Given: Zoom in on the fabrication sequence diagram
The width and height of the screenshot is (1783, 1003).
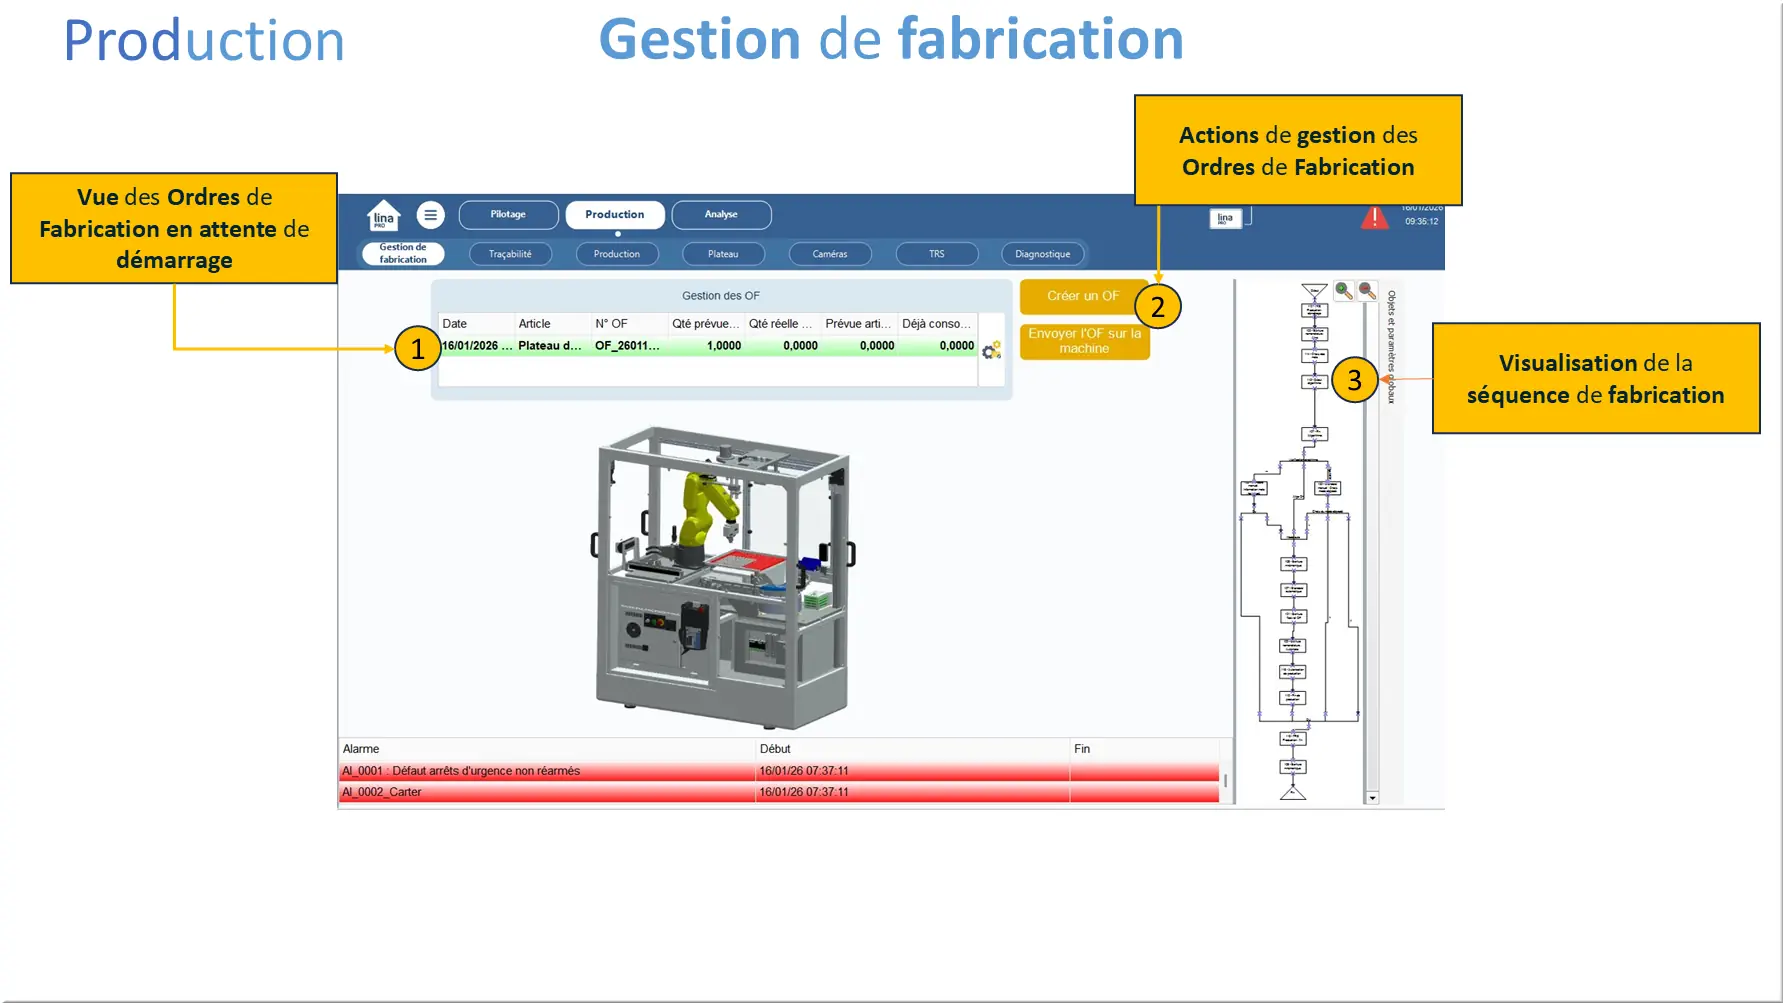Looking at the screenshot, I should click(1344, 290).
